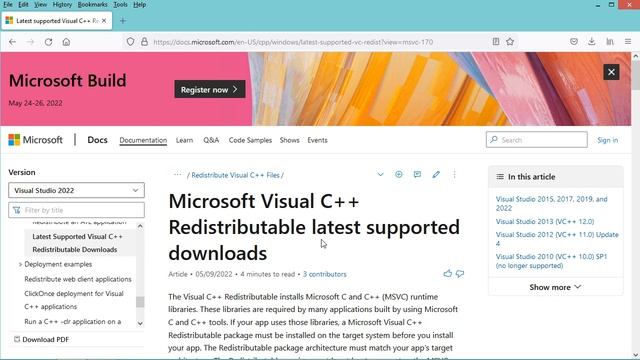This screenshot has width=640, height=360.
Task: Click the Filter by title field
Action: click(76, 210)
